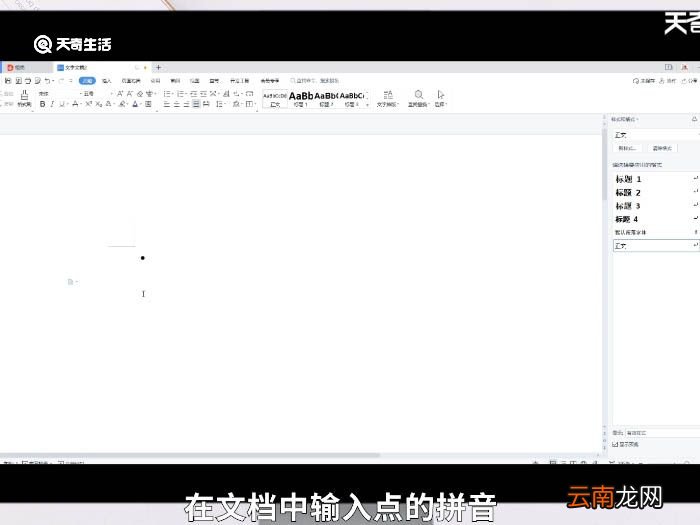Click the Numbered List icon
Image resolution: width=700 pixels, height=525 pixels.
[180, 94]
